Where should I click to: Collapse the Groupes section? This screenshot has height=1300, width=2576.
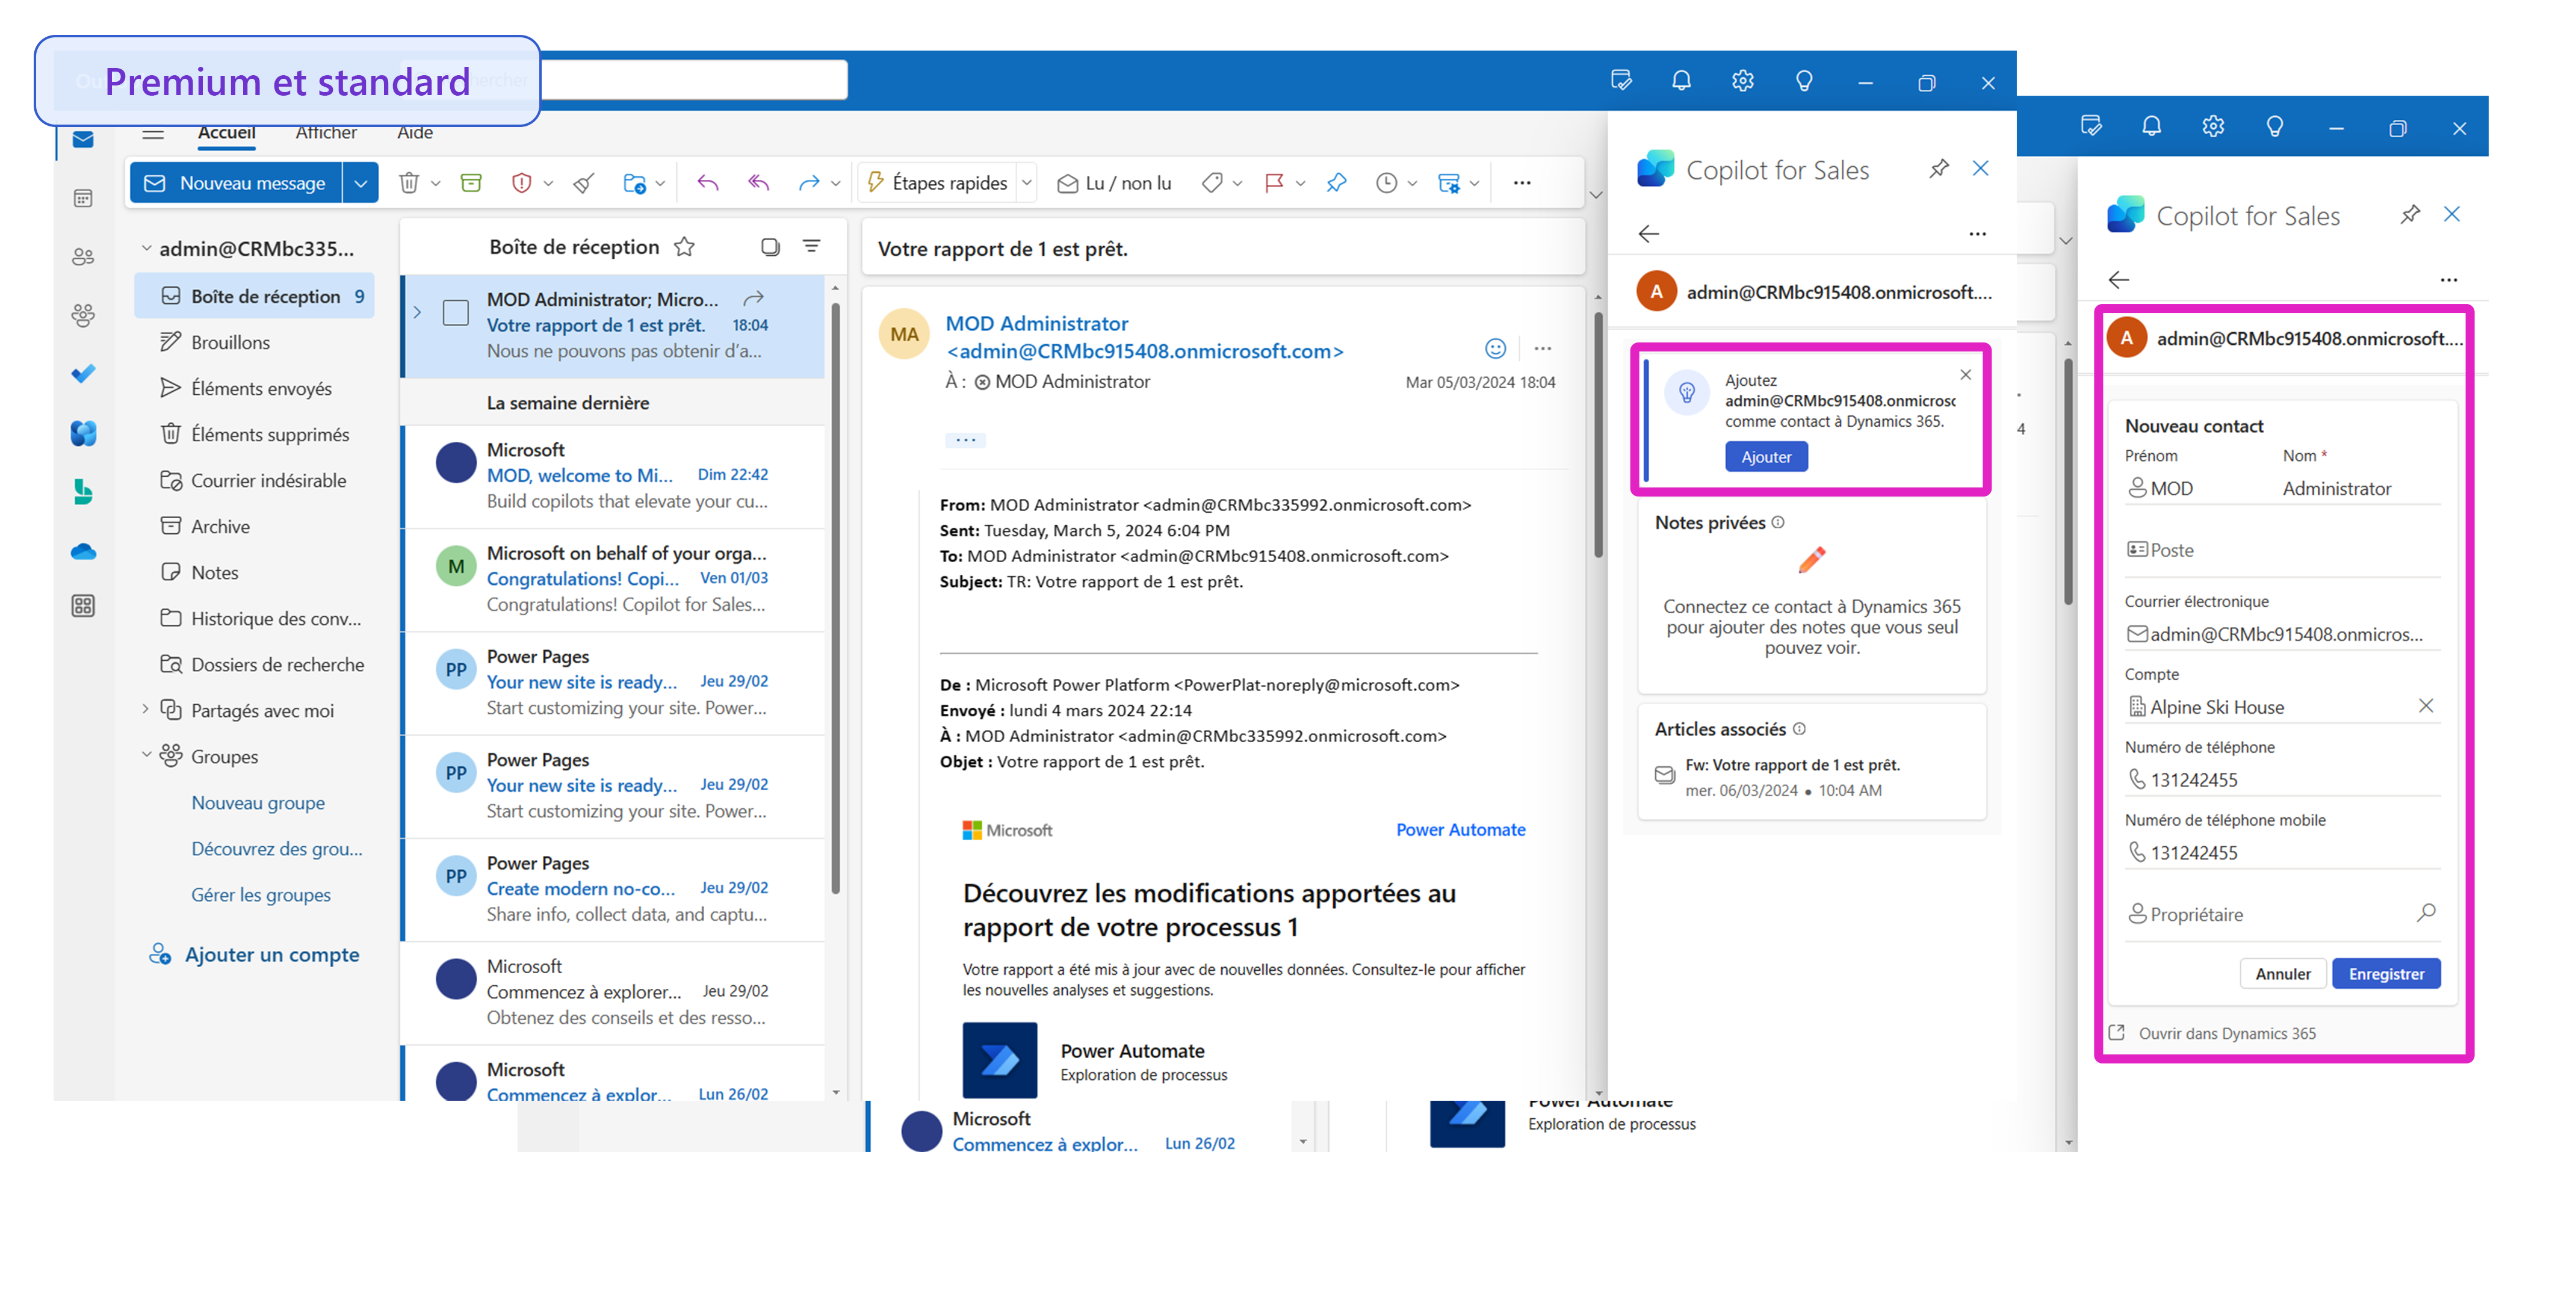[x=147, y=755]
